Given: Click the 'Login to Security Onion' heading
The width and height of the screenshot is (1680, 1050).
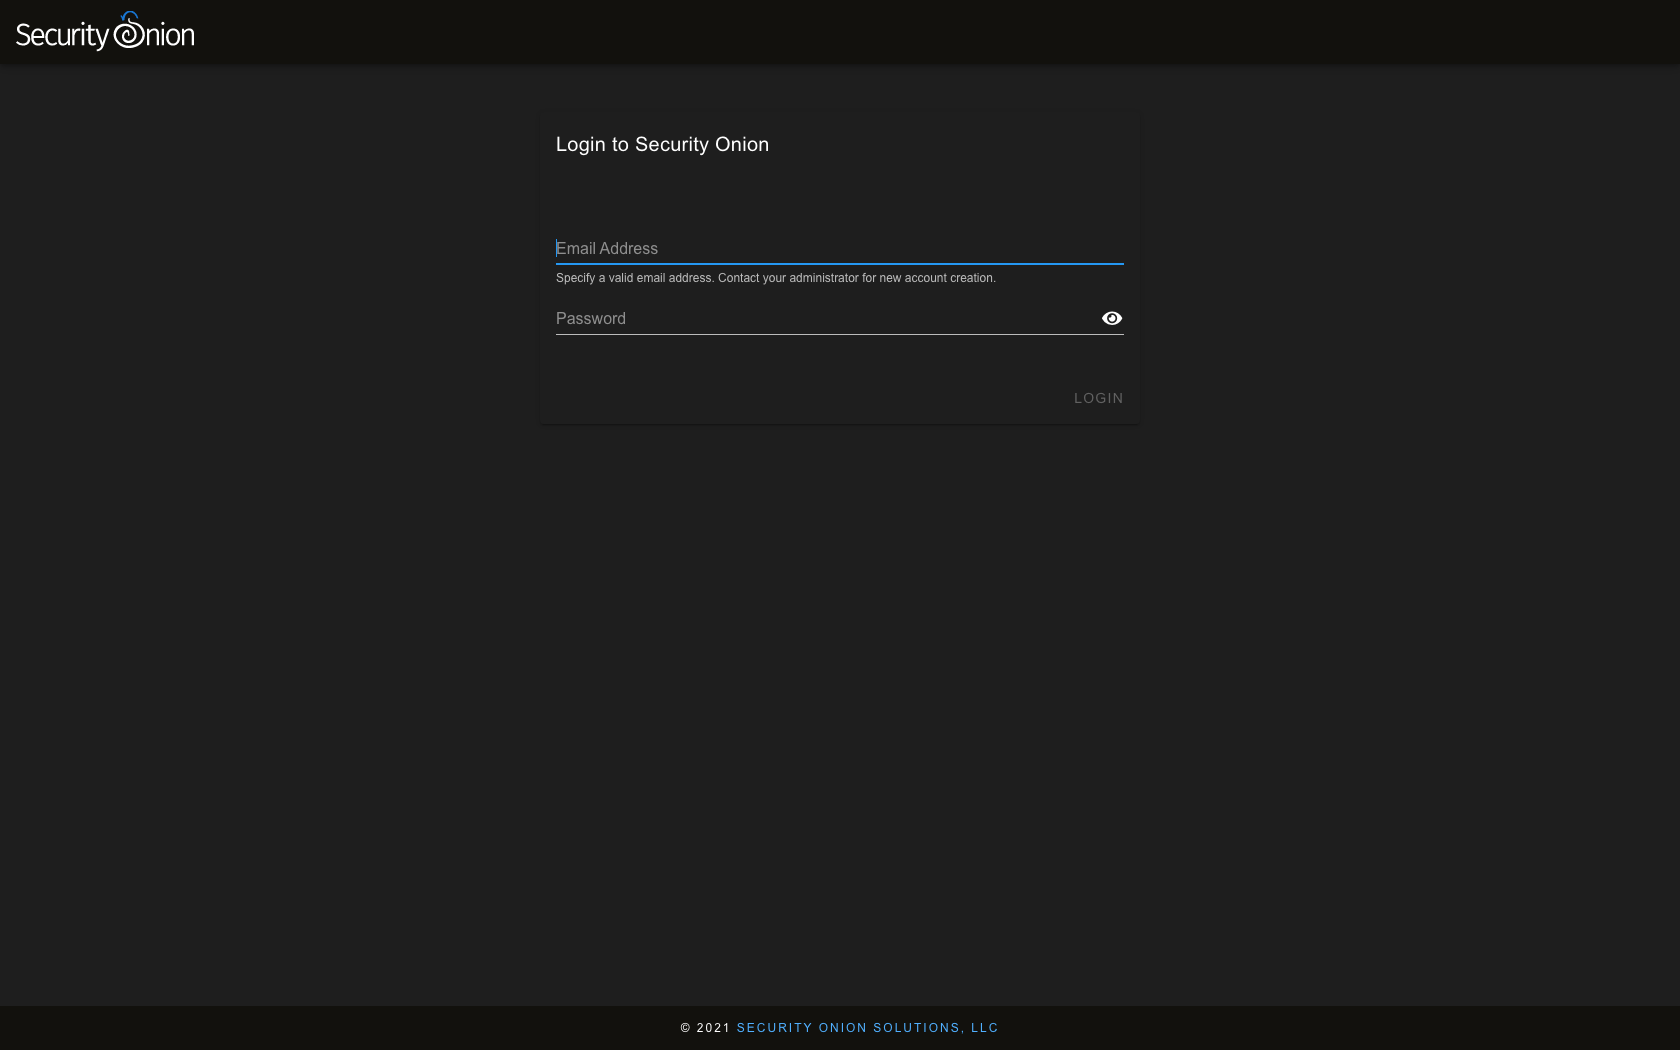Looking at the screenshot, I should click(x=662, y=144).
